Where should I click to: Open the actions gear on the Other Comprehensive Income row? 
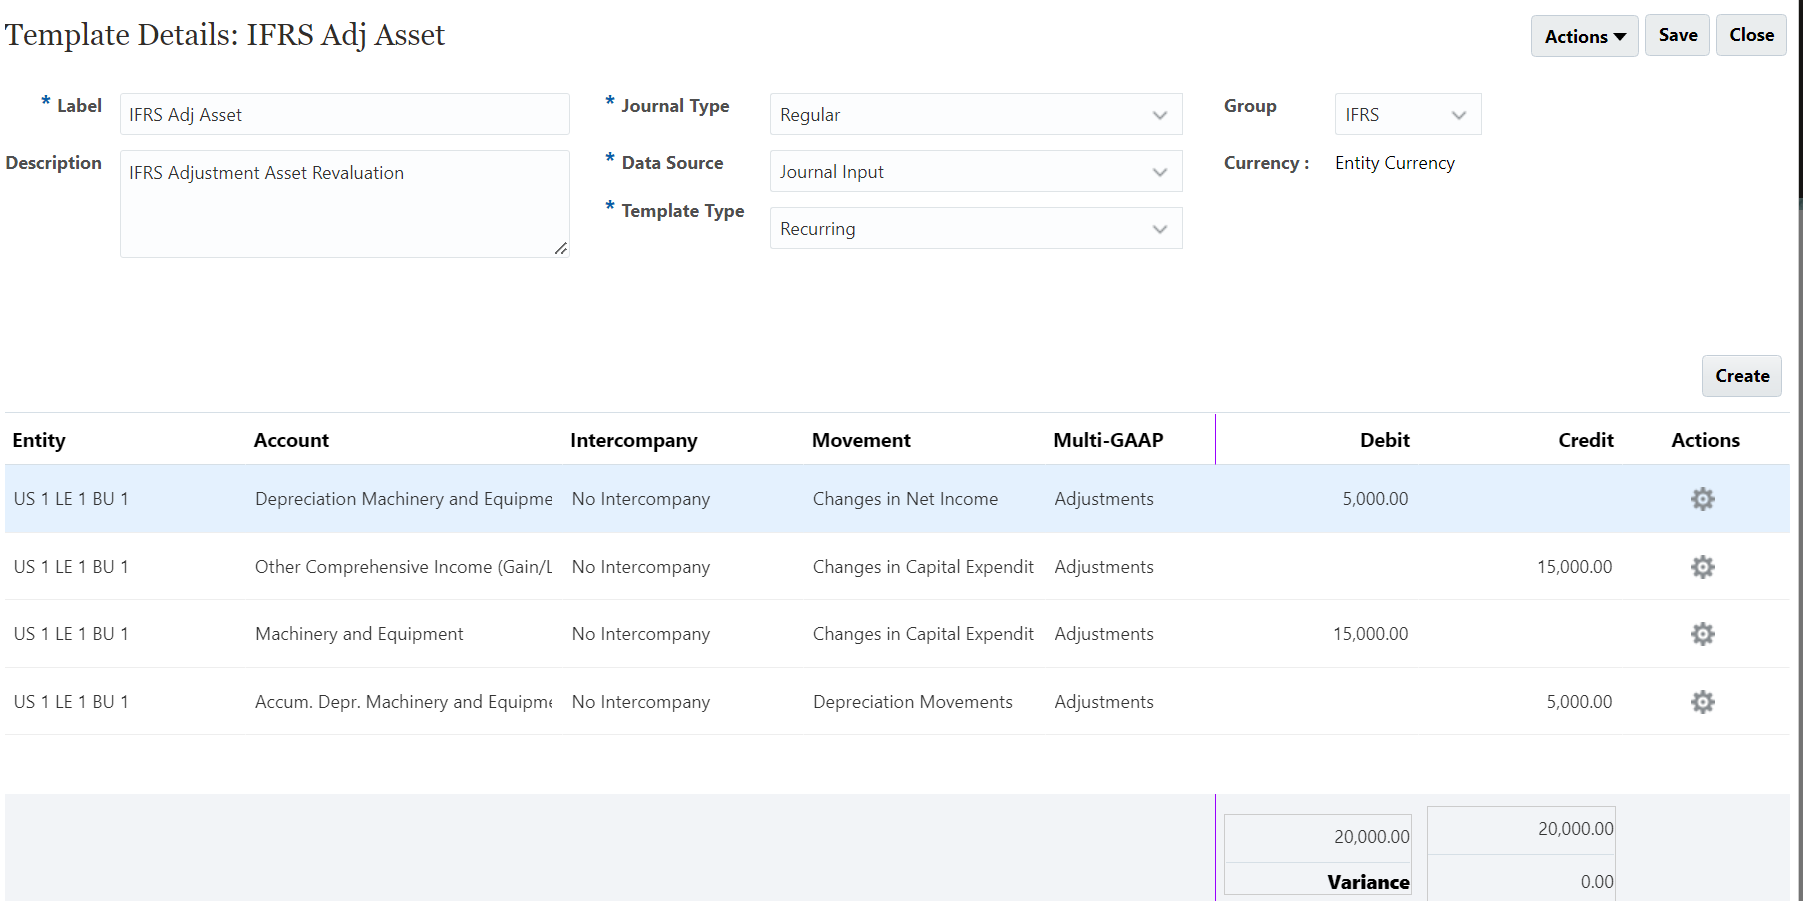[1703, 566]
